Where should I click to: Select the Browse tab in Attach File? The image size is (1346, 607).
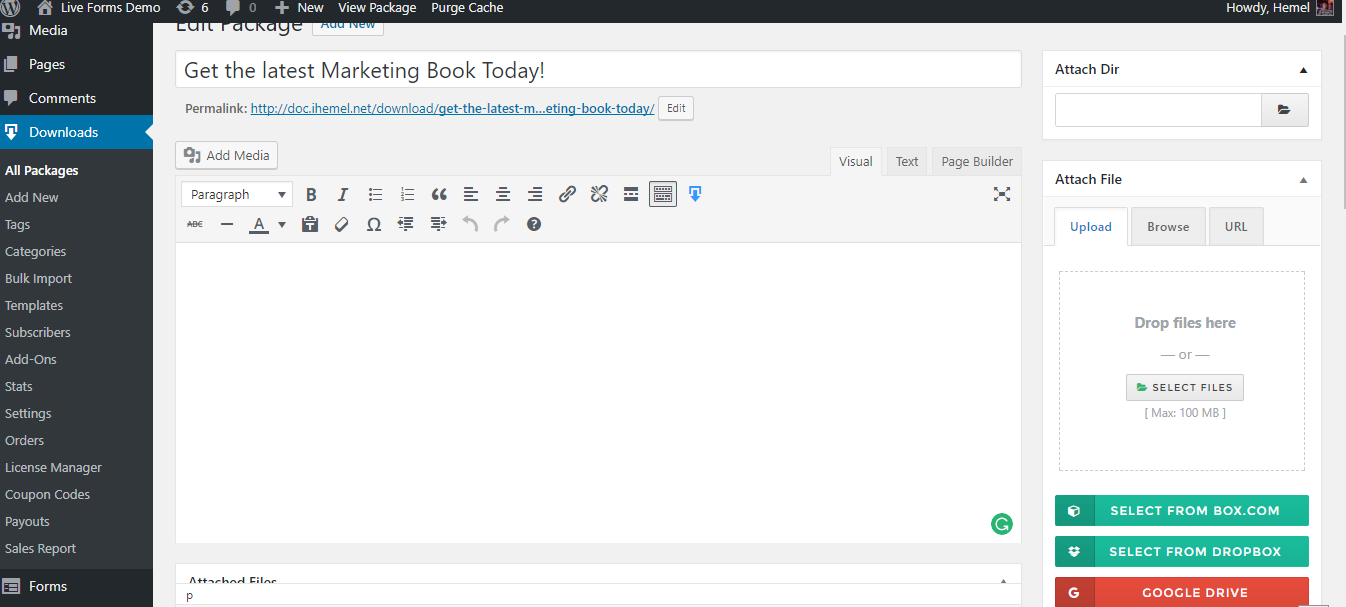(1168, 227)
